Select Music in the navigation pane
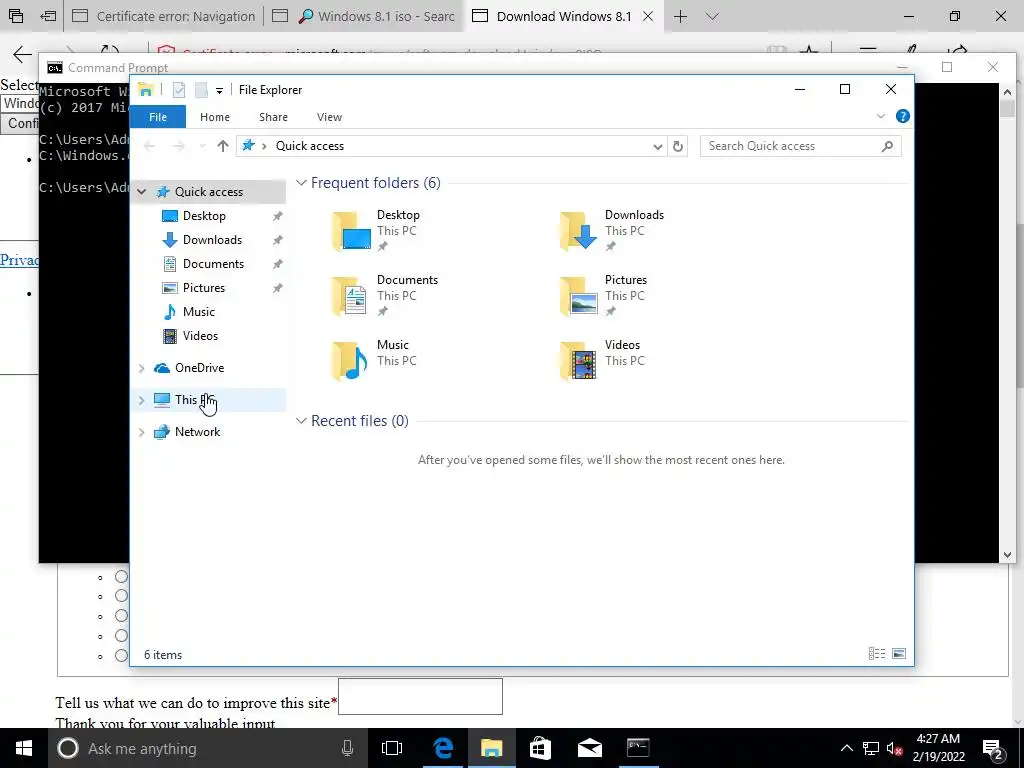1024x768 pixels. pos(199,312)
